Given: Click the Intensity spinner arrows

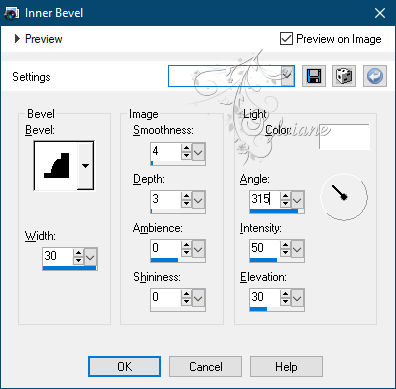Looking at the screenshot, I should click(x=285, y=249).
